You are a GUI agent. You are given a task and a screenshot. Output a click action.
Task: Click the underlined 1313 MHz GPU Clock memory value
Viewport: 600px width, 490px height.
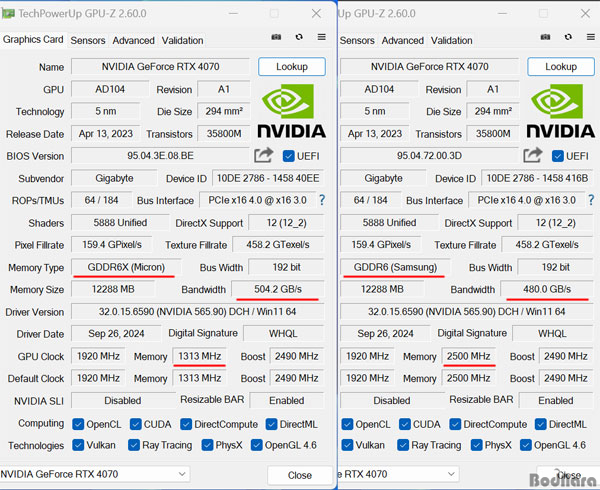199,356
